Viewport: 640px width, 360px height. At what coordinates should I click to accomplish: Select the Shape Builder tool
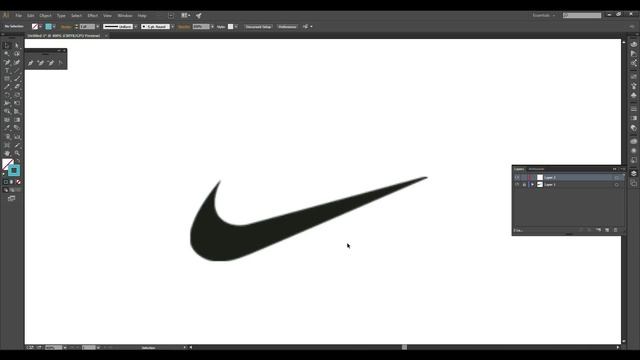7,111
